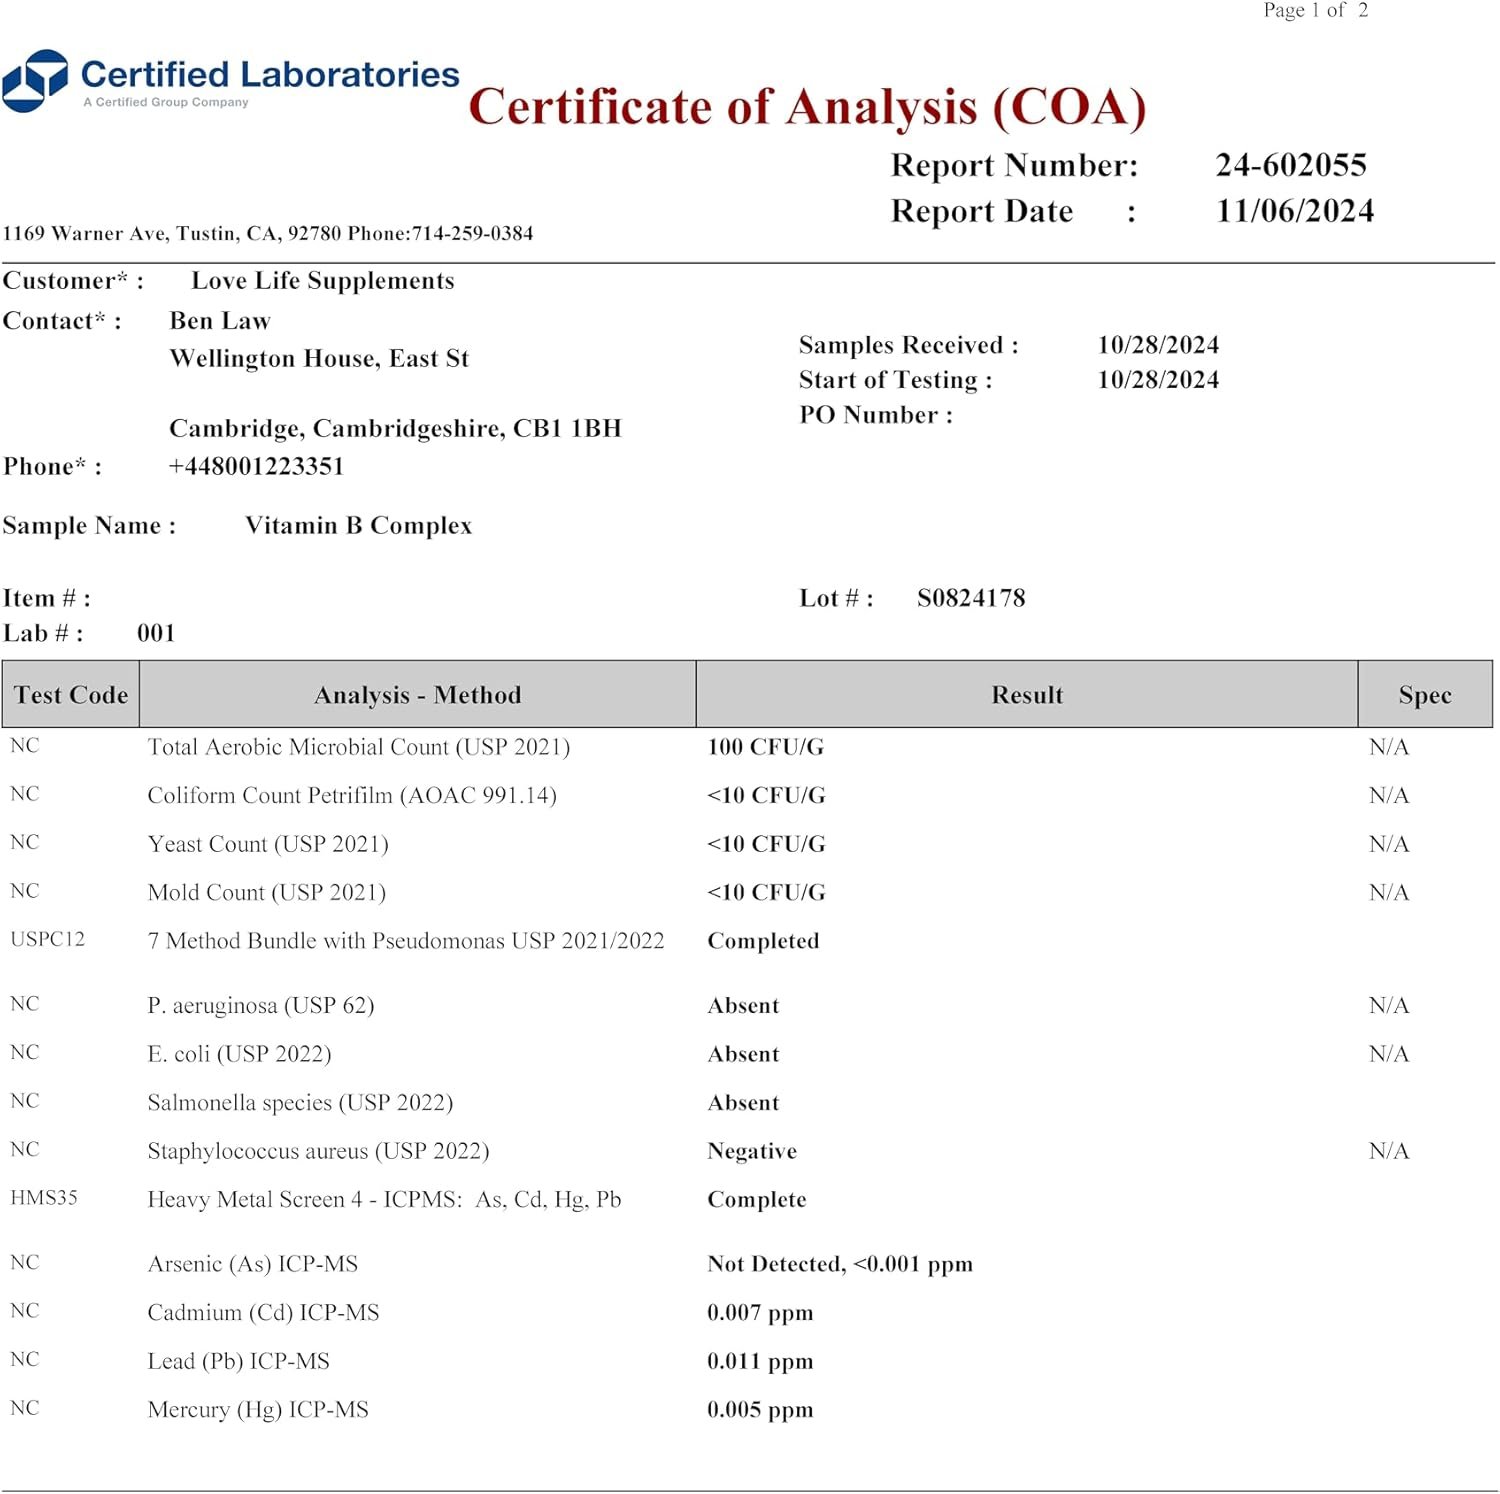Select customer name Love Life Supplements
This screenshot has width=1500, height=1494.
pos(322,281)
